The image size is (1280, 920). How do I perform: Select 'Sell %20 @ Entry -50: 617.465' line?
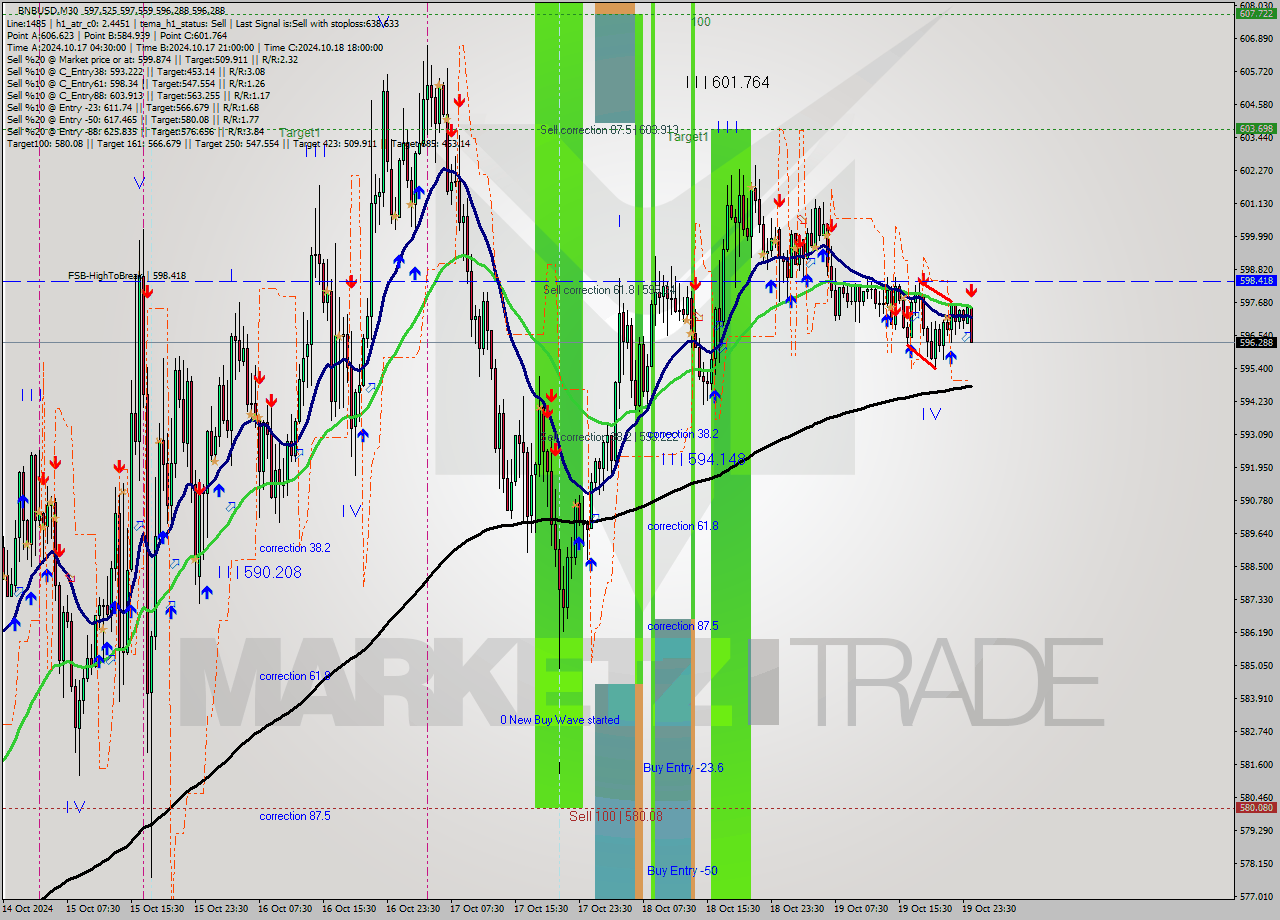[133, 119]
